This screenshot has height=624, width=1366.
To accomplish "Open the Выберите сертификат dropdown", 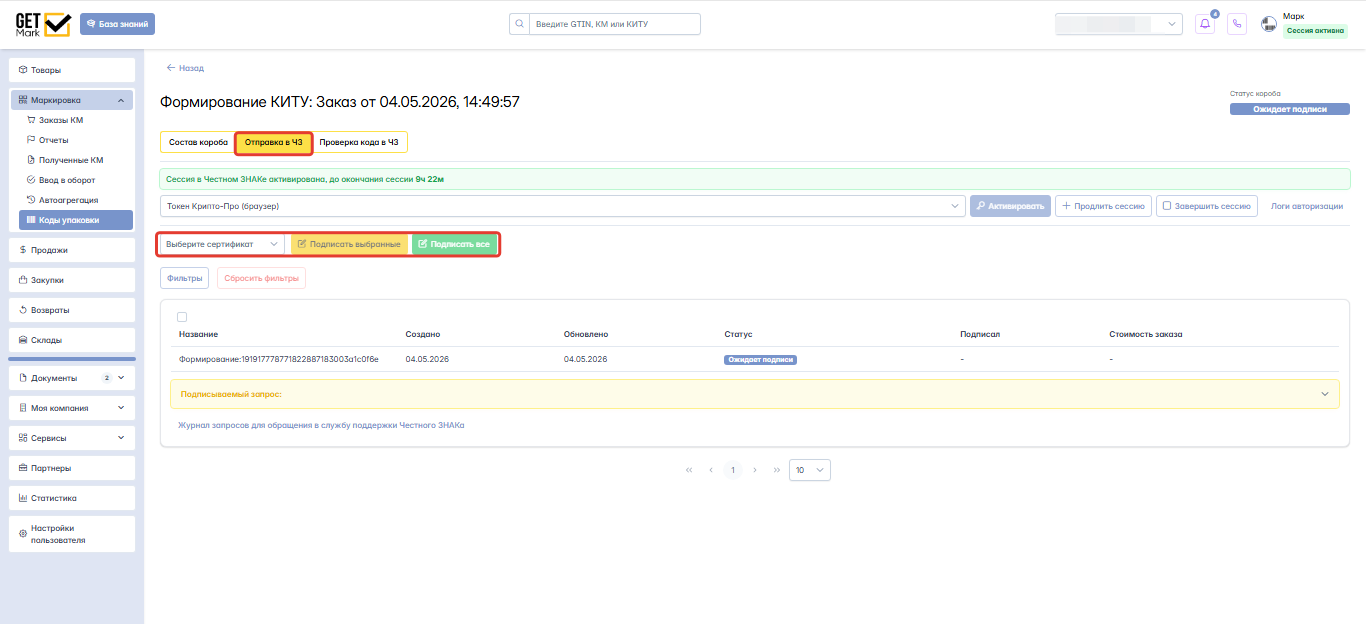I will tap(222, 244).
